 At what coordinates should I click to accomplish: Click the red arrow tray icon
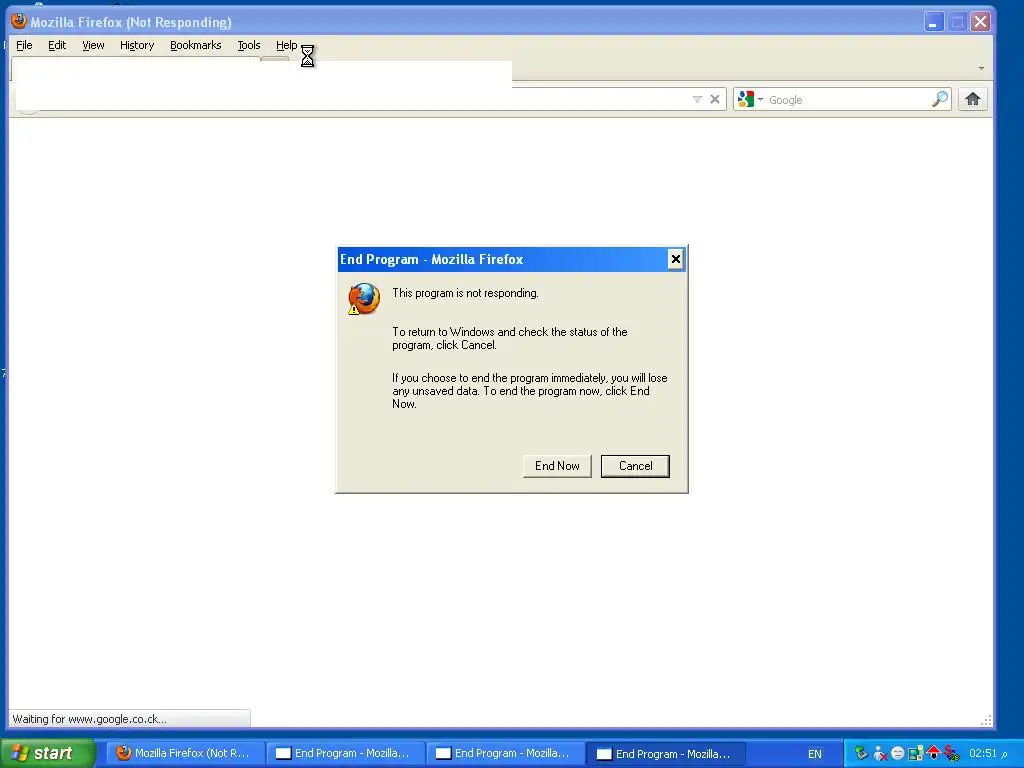pos(934,753)
